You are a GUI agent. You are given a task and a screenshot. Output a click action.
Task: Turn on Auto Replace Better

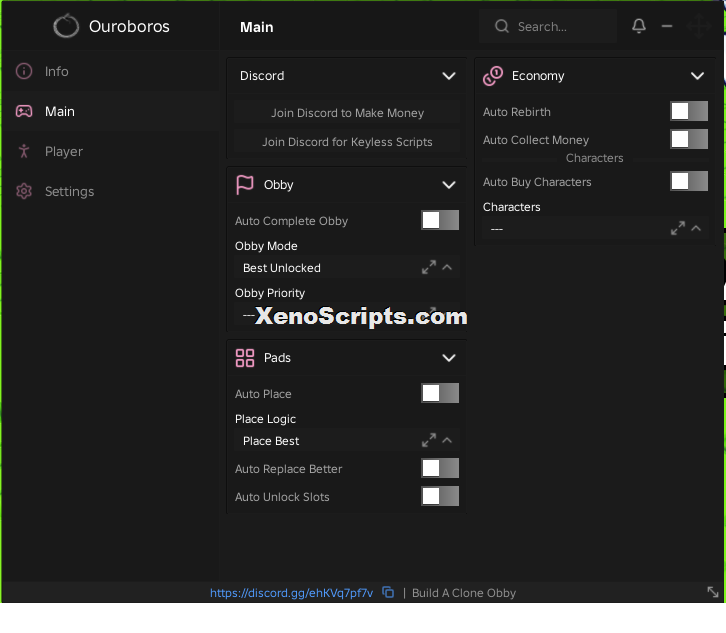440,468
